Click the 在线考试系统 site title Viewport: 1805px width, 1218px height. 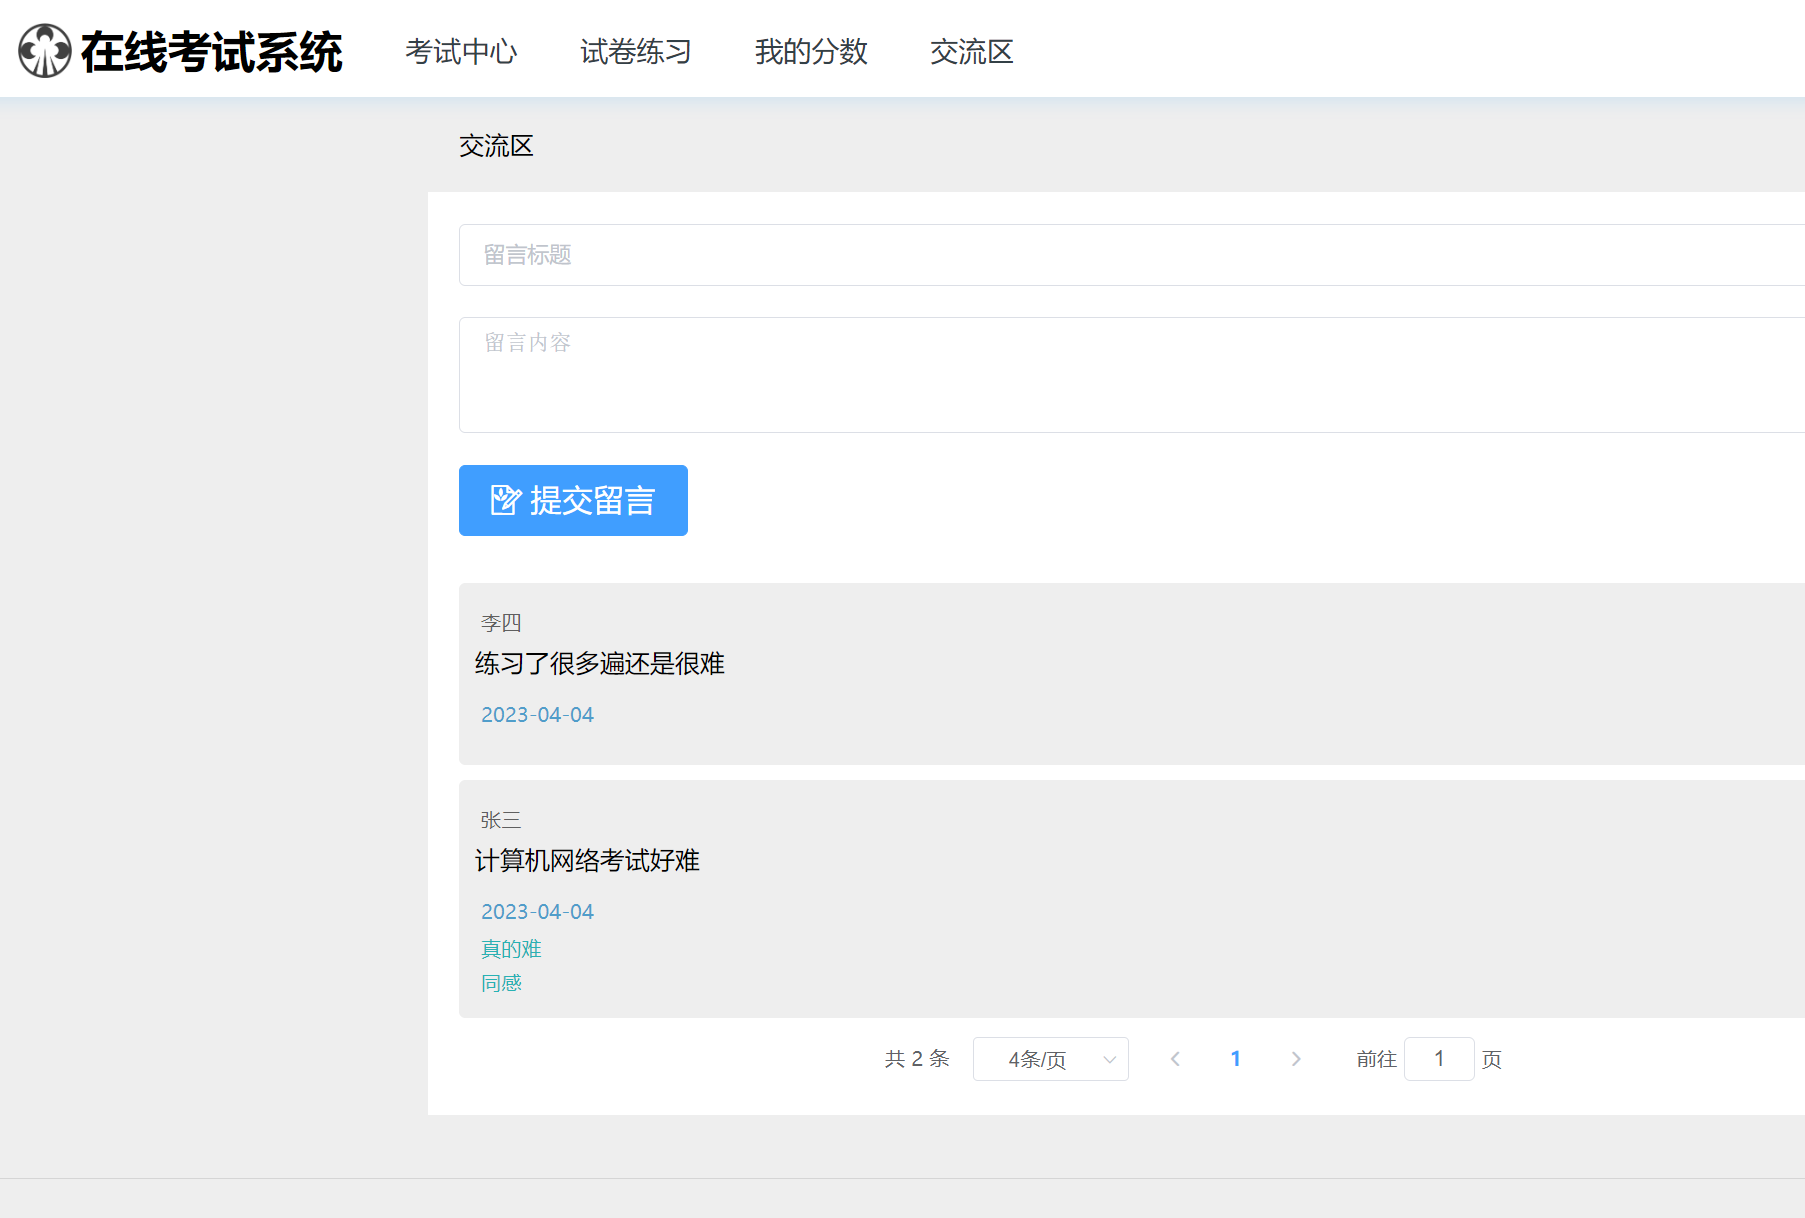[x=211, y=52]
